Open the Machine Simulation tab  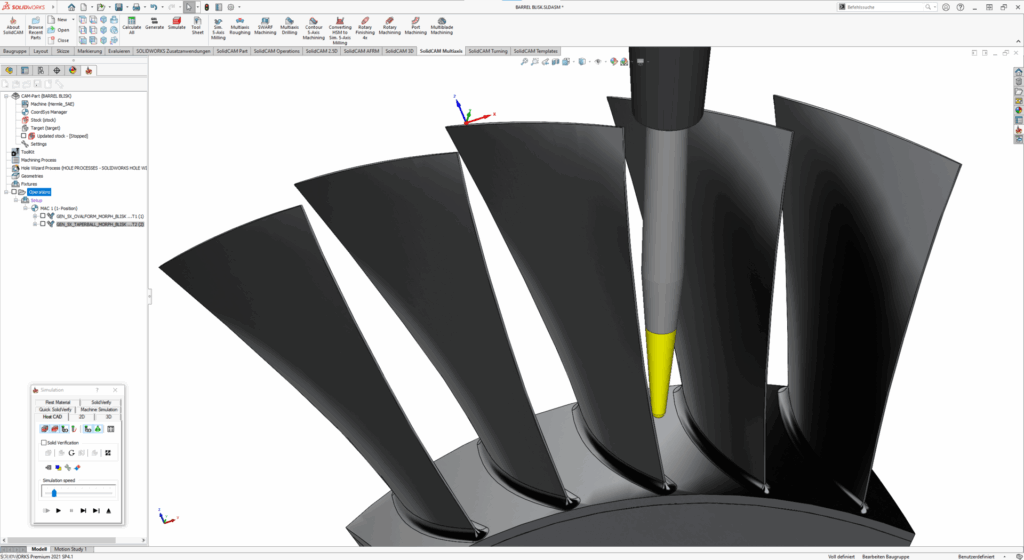(99, 409)
